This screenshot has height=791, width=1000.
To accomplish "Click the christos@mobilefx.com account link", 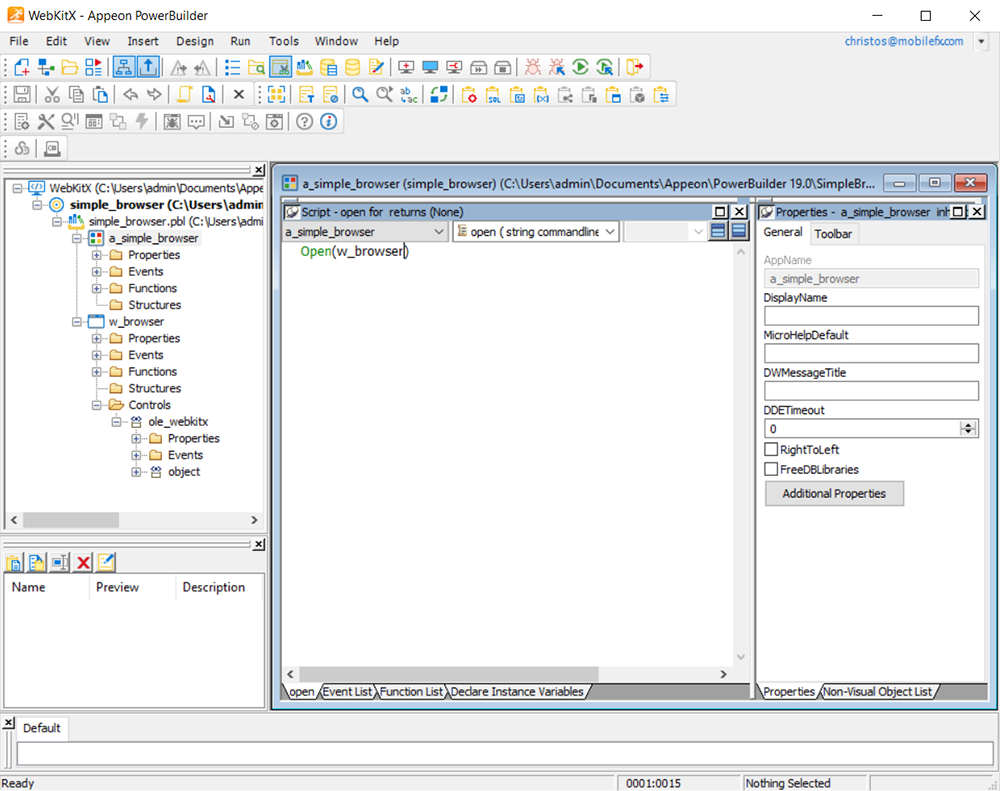I will tap(904, 41).
